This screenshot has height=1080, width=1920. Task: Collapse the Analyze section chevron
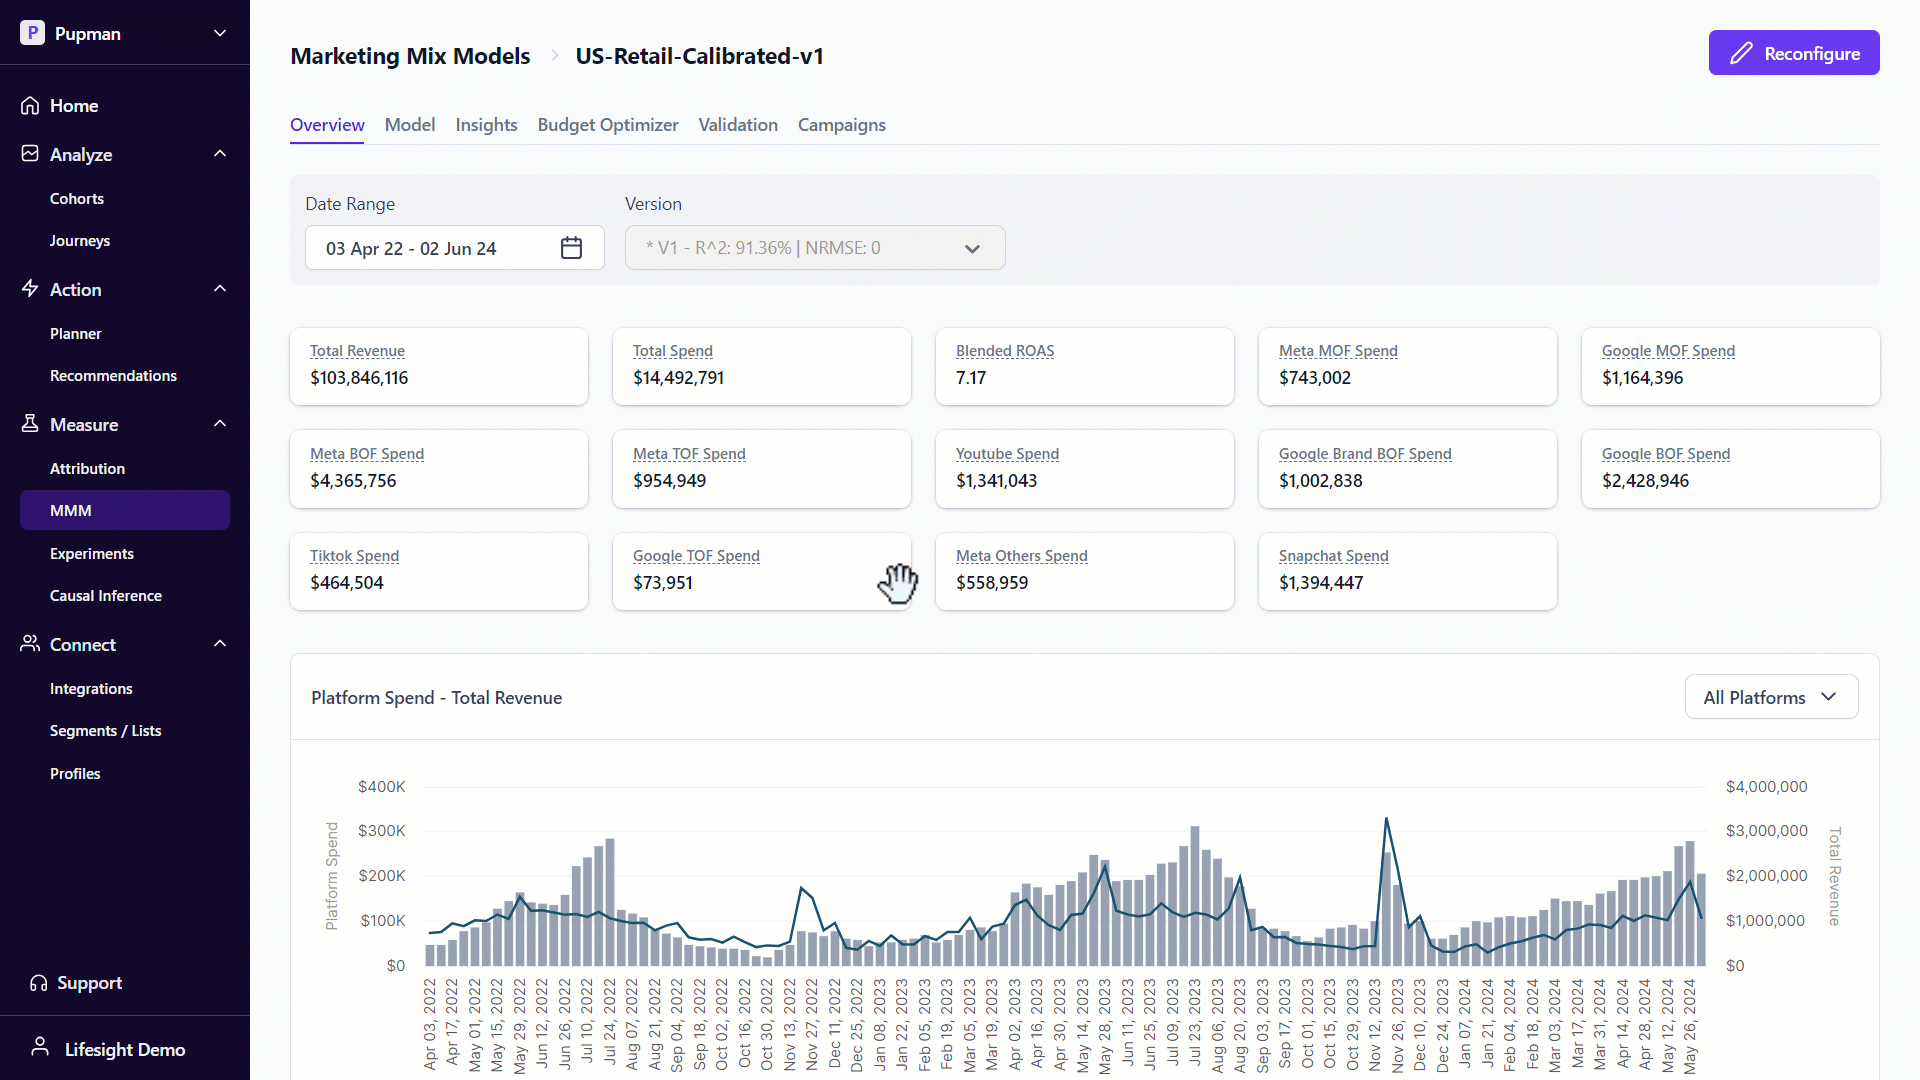point(220,154)
